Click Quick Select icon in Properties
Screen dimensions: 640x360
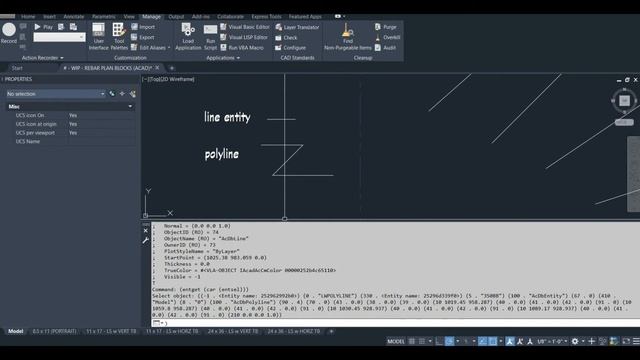point(133,94)
